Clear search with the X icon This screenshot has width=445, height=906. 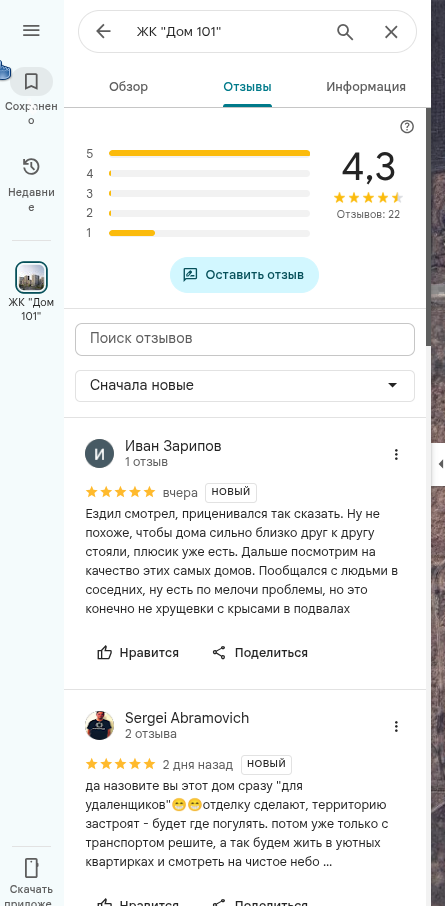click(x=391, y=32)
